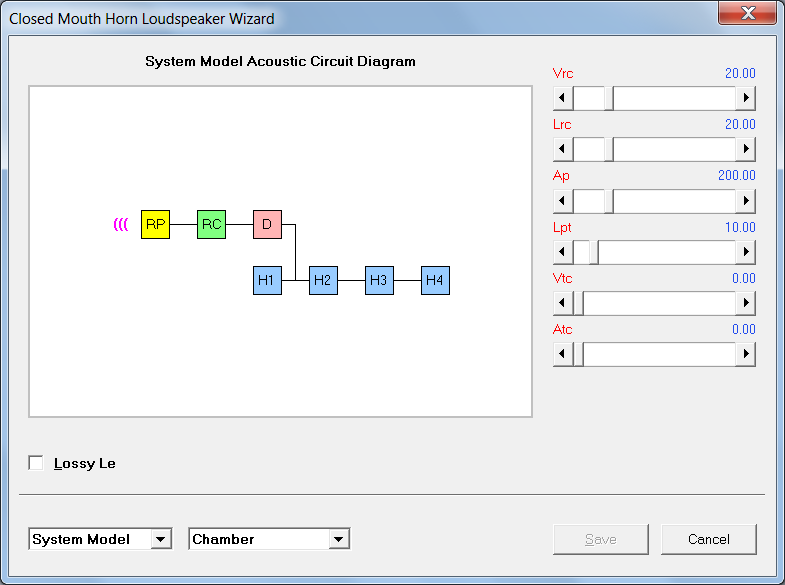Click the Lrc value 20.00
The image size is (785, 585).
[x=740, y=124]
